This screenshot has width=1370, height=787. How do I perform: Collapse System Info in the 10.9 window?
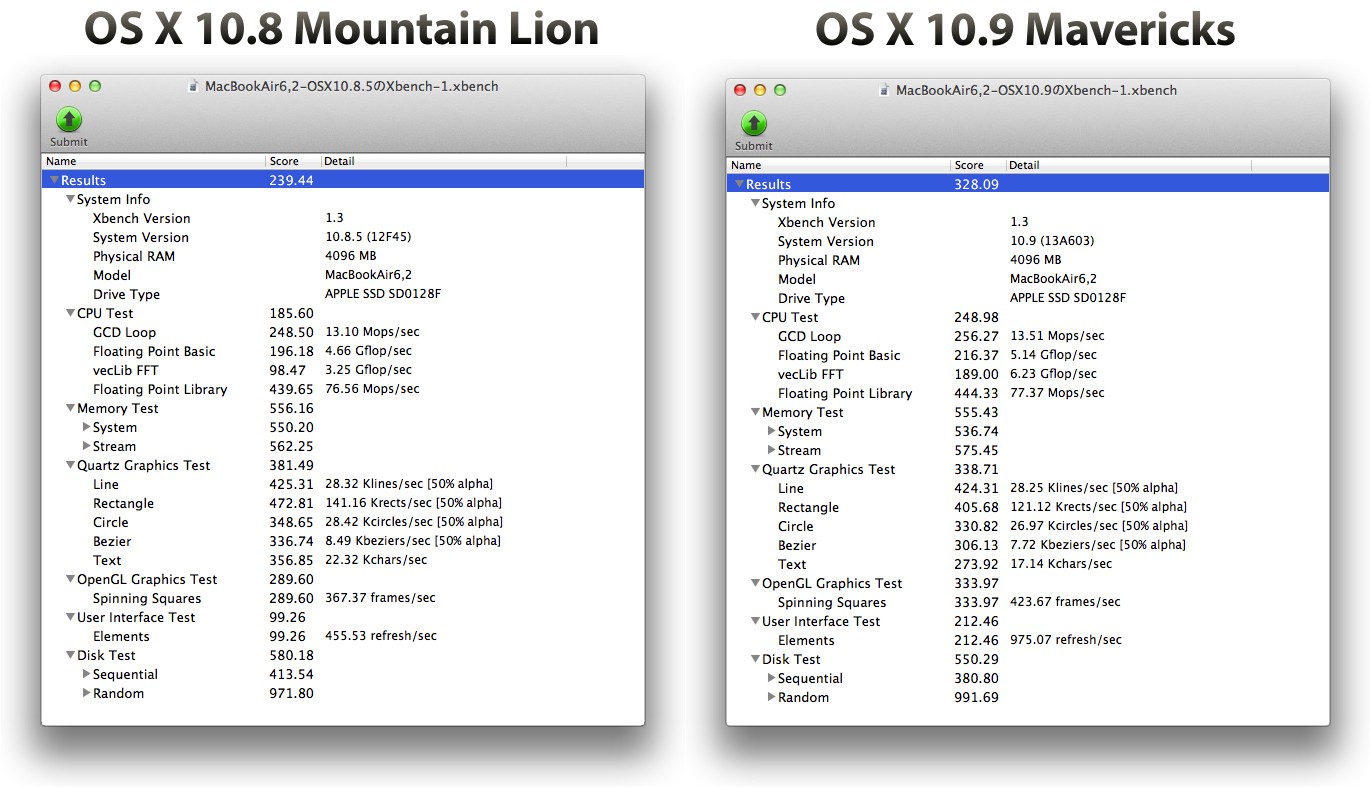(x=755, y=203)
